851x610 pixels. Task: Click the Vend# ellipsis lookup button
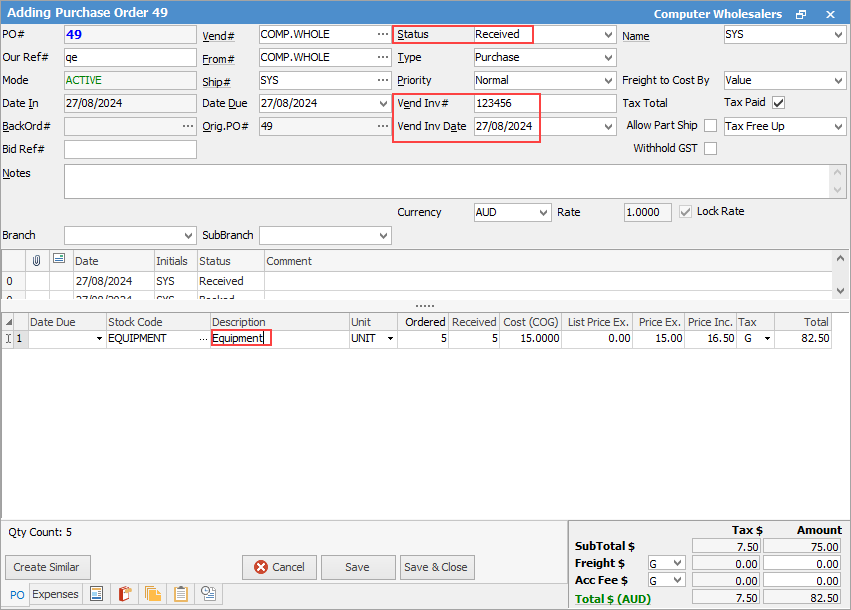[382, 34]
